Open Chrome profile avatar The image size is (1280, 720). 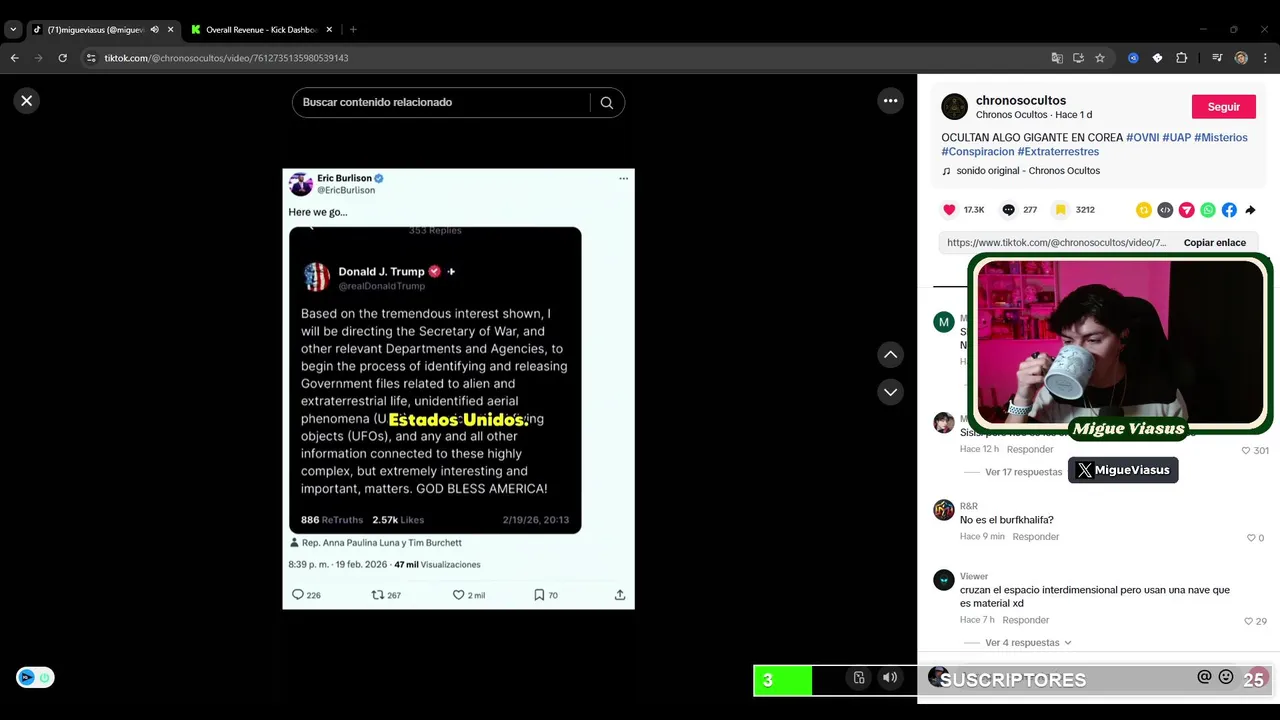1241,58
